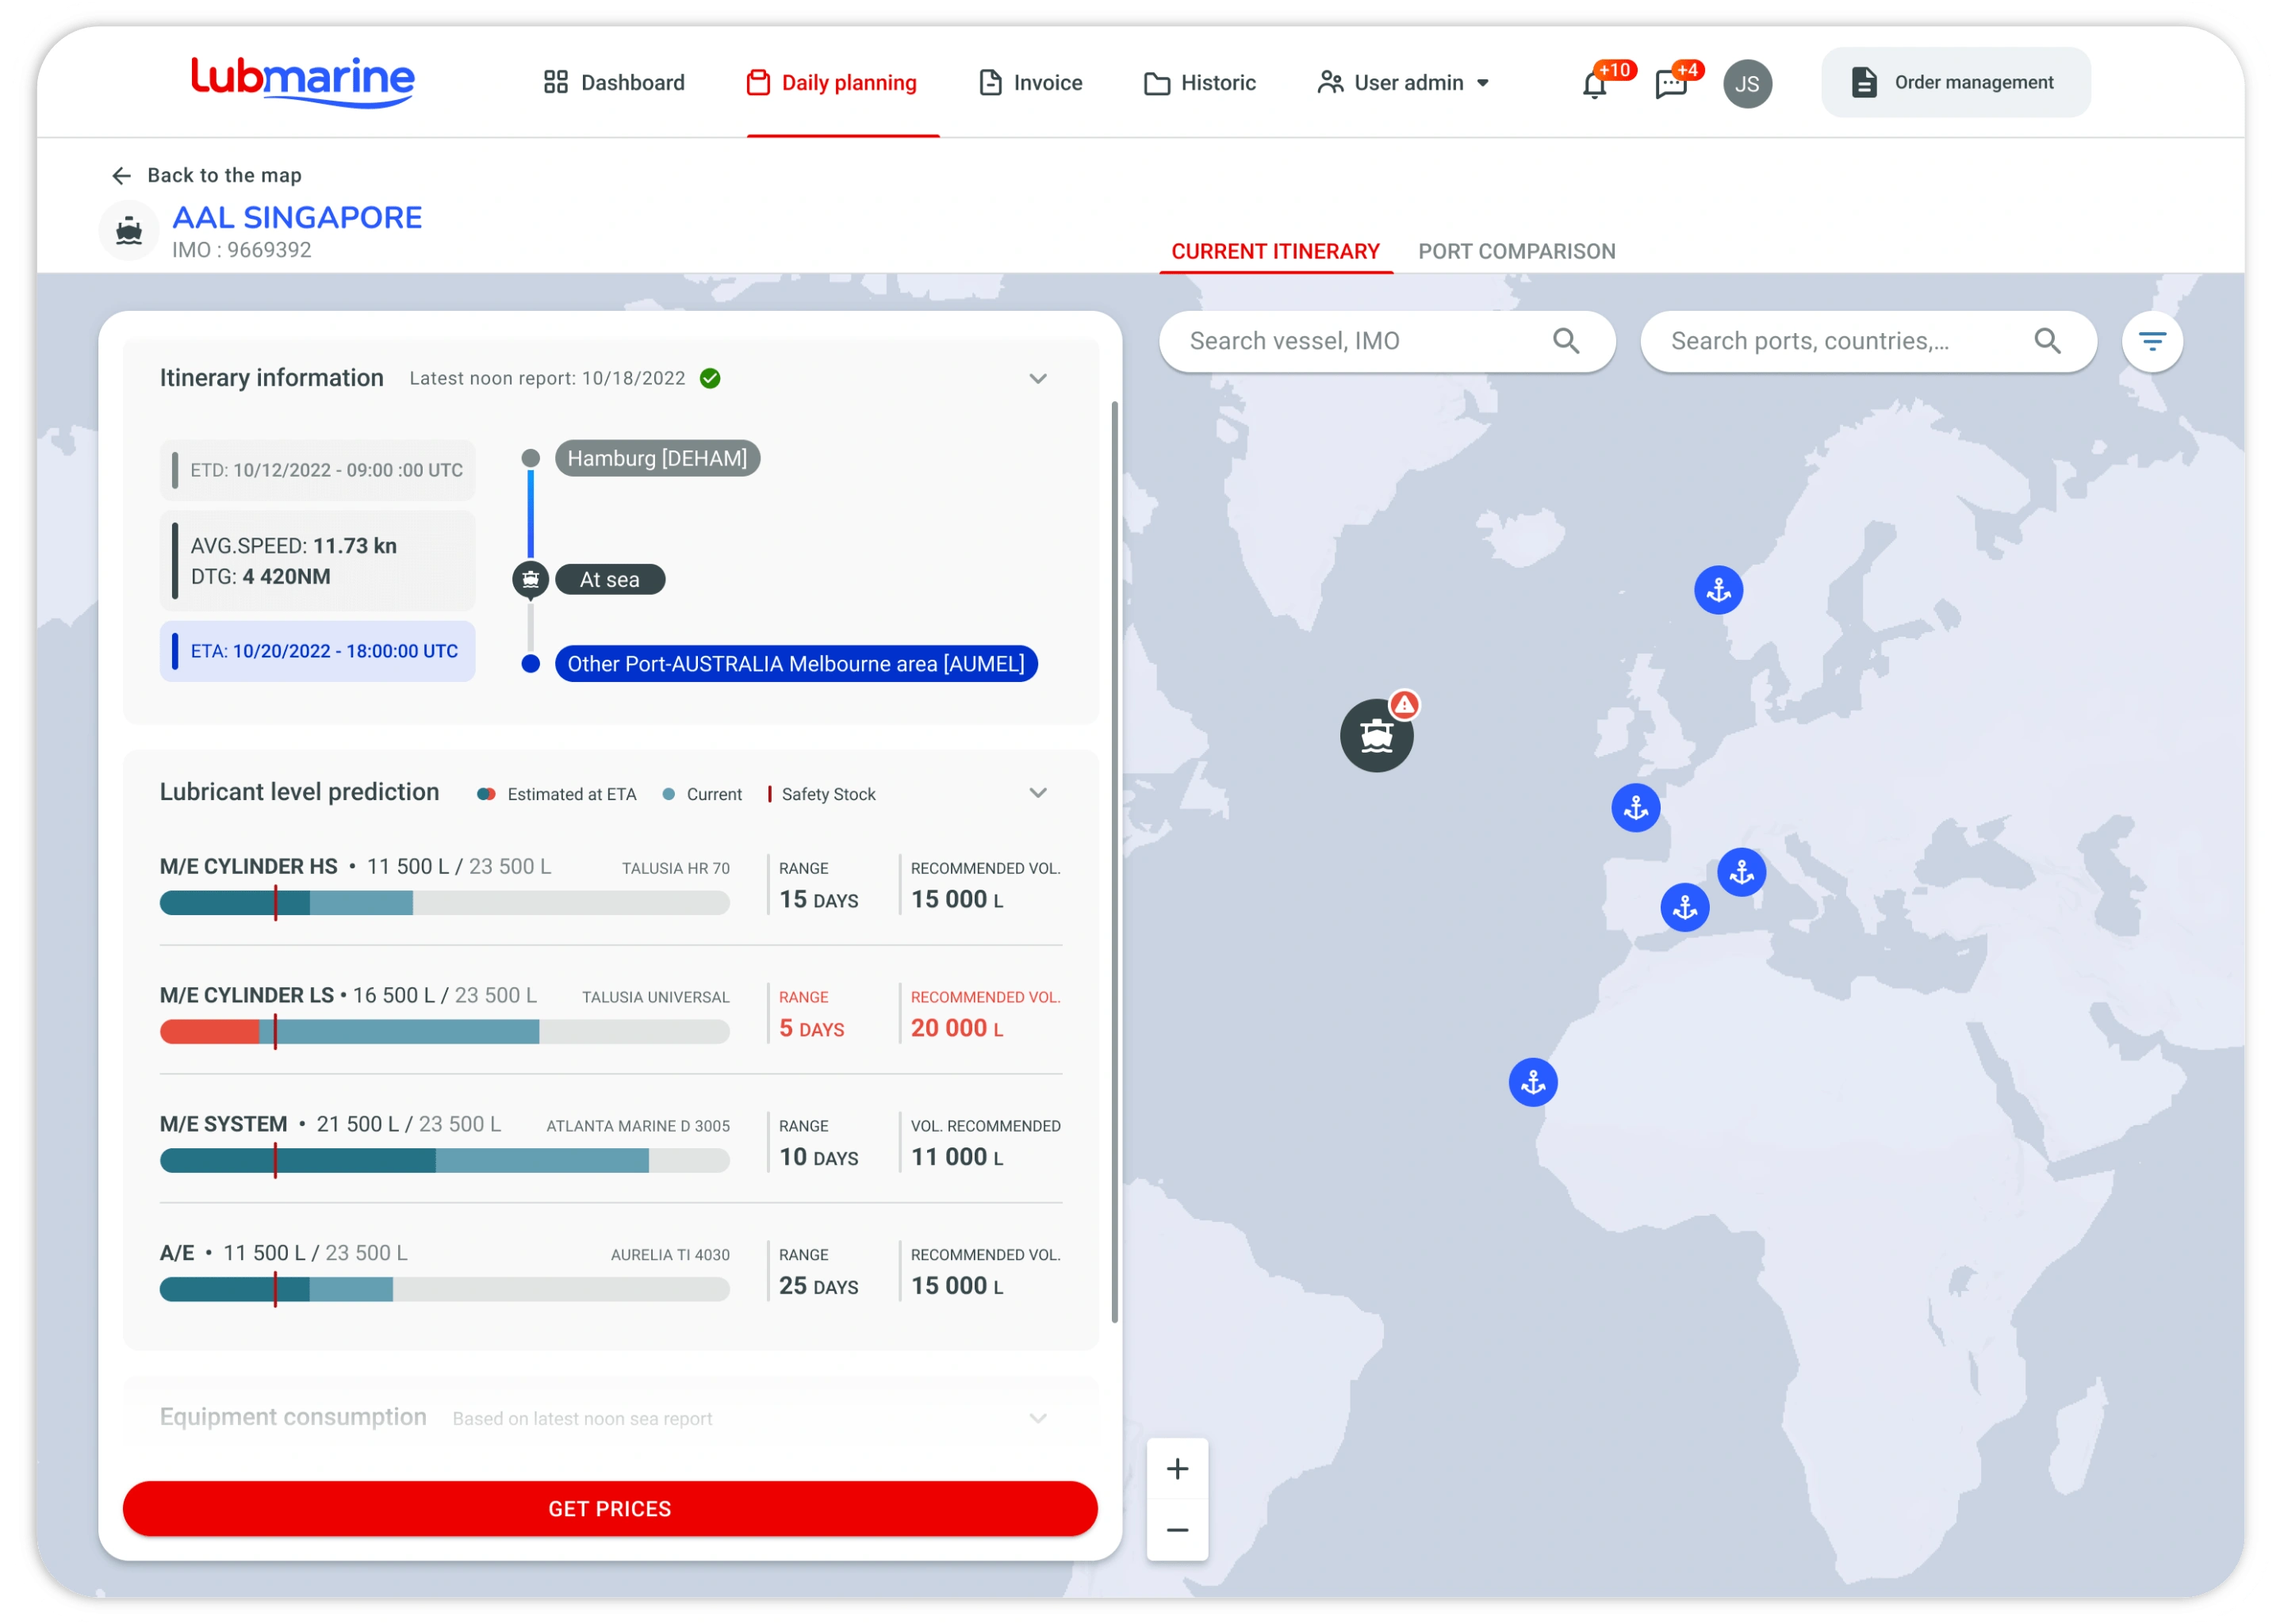Expand the Equipment consumption section

(1037, 1418)
